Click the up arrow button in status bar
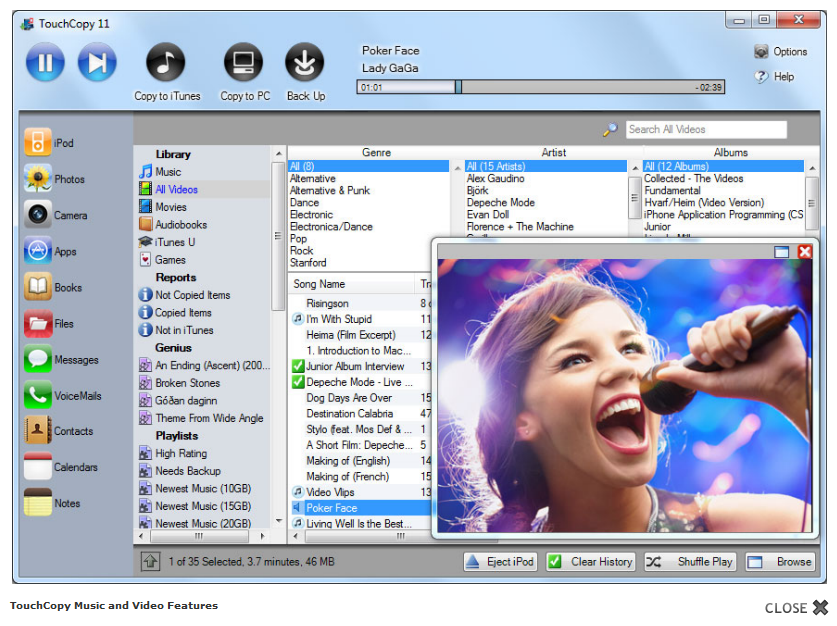Image resolution: width=837 pixels, height=626 pixels. (150, 562)
